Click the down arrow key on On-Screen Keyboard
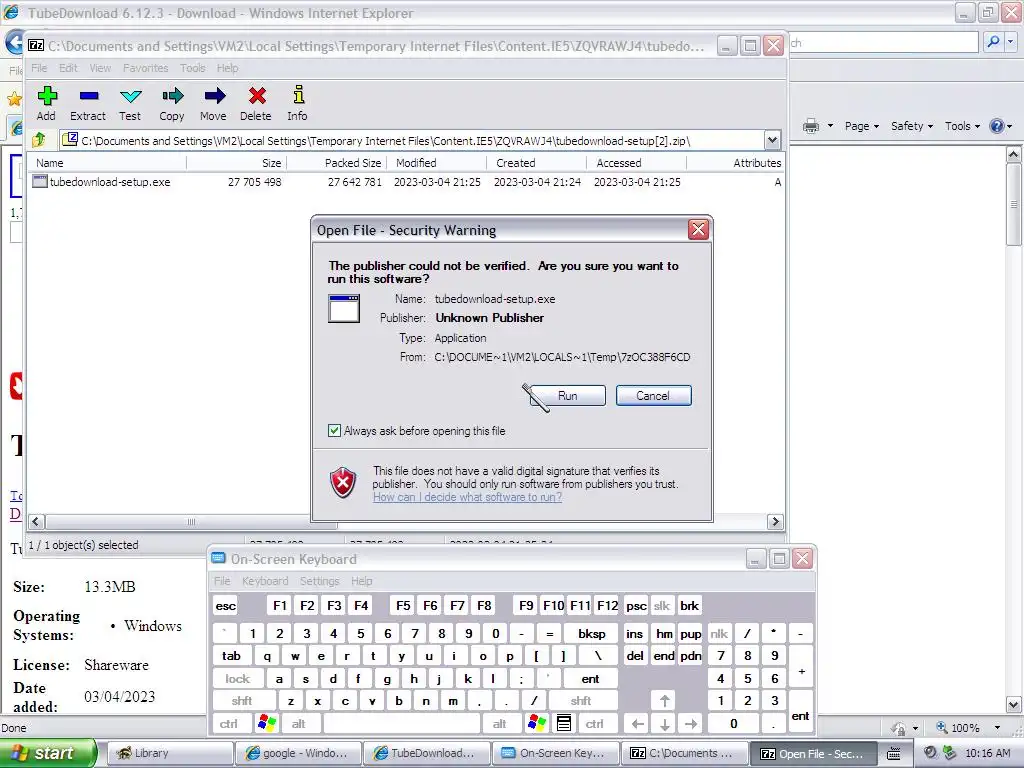The width and height of the screenshot is (1024, 768). click(664, 723)
